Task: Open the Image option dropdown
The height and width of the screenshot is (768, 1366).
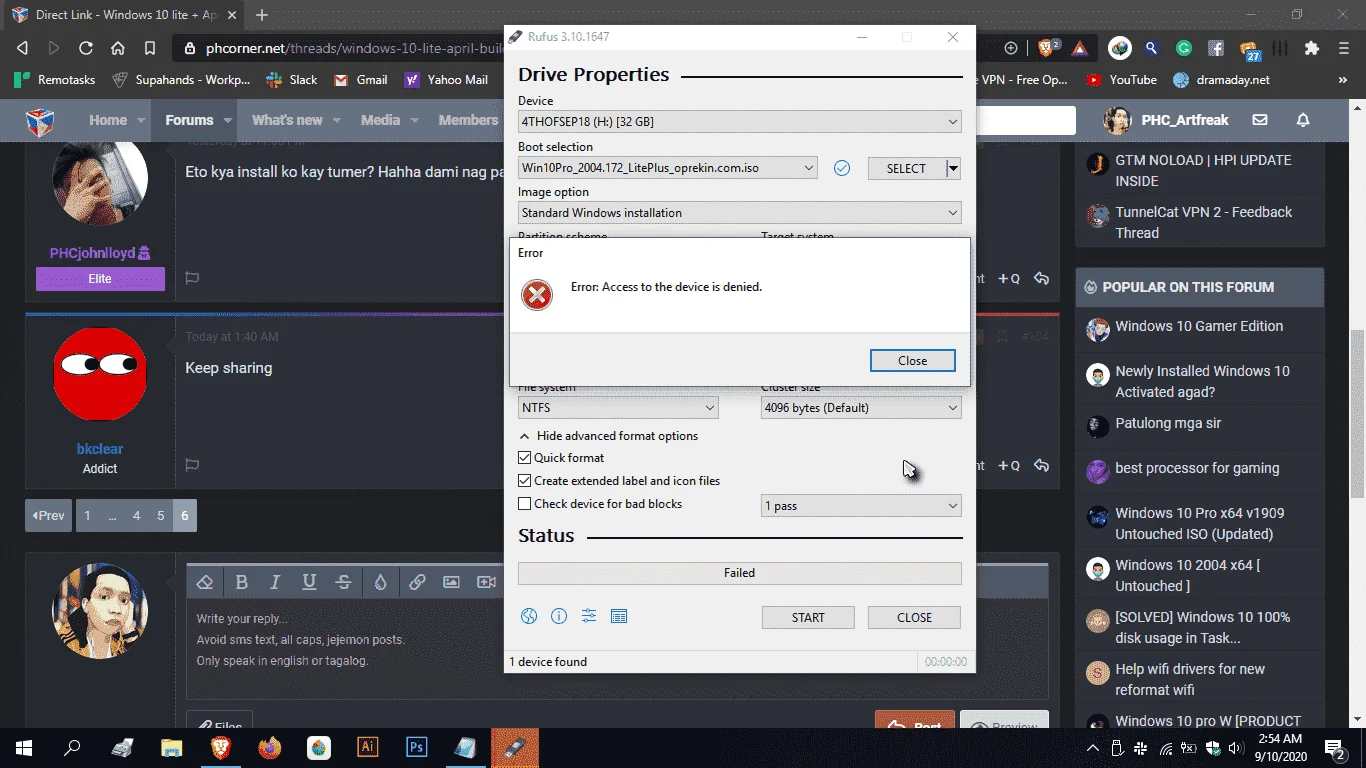Action: 740,213
